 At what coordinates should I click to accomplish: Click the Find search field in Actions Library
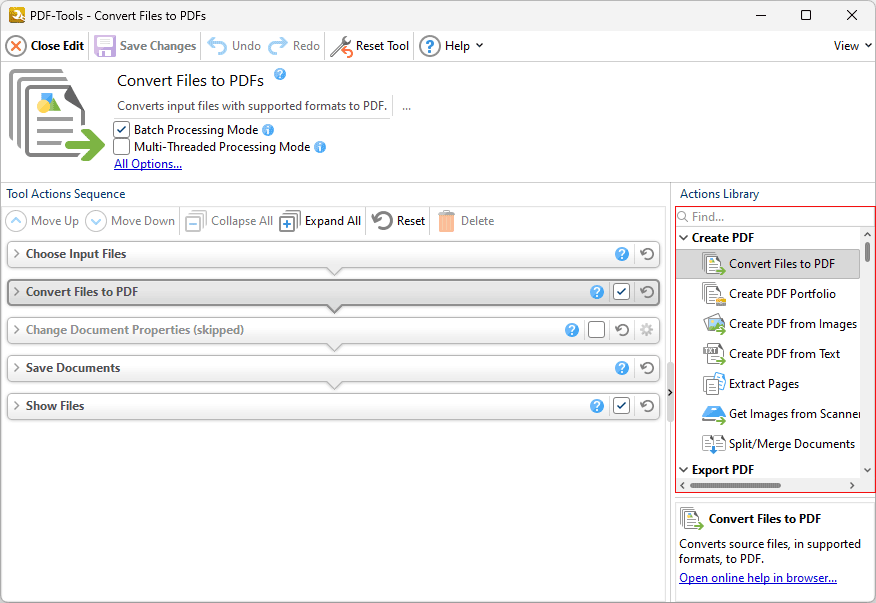pos(775,217)
